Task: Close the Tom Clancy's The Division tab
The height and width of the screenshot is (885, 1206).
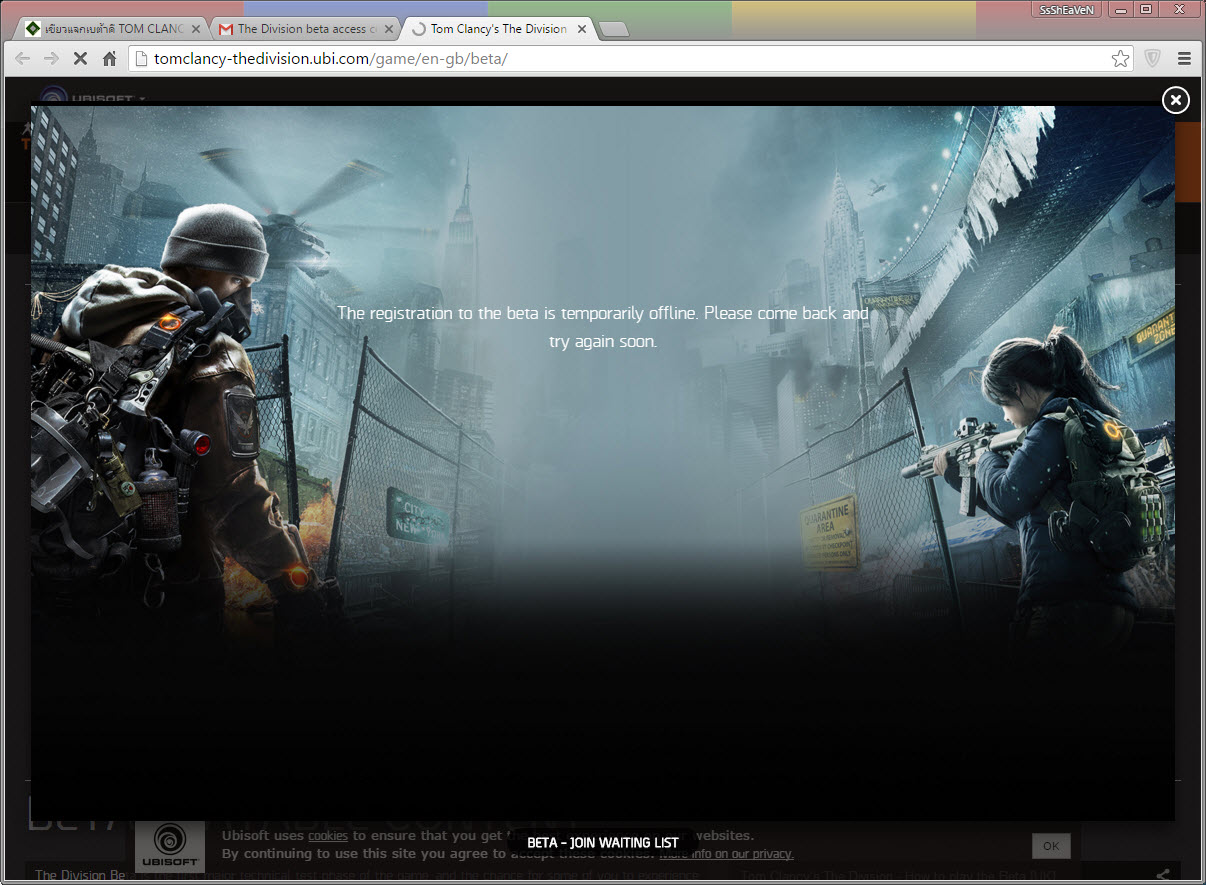Action: [x=582, y=29]
